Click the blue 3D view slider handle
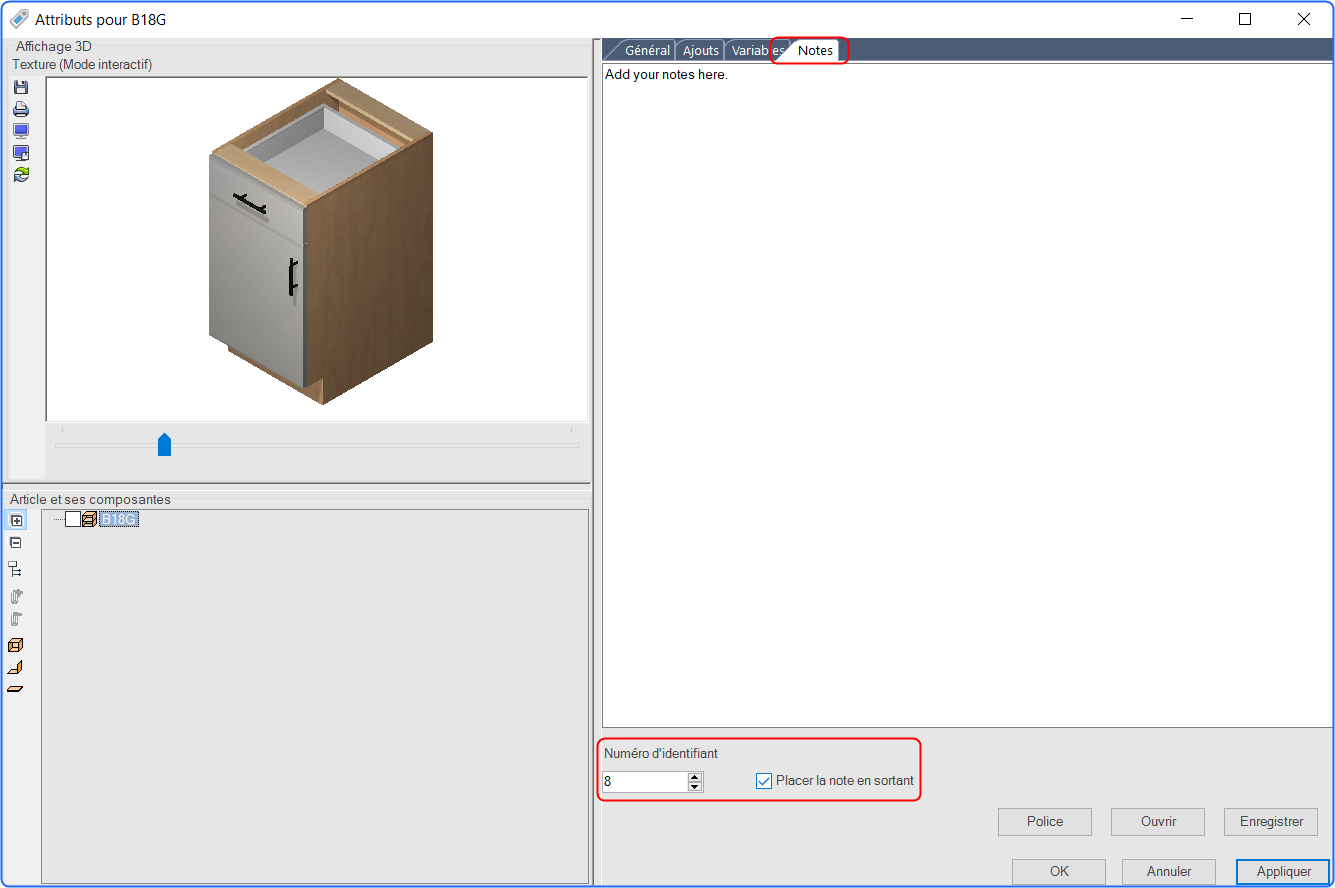This screenshot has width=1335, height=888. click(x=165, y=445)
